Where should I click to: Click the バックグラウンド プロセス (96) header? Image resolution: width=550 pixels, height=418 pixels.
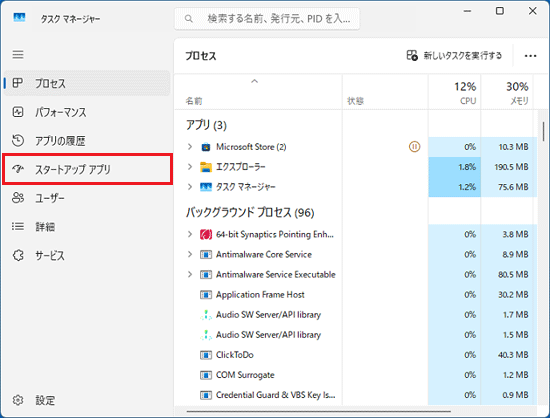click(250, 213)
